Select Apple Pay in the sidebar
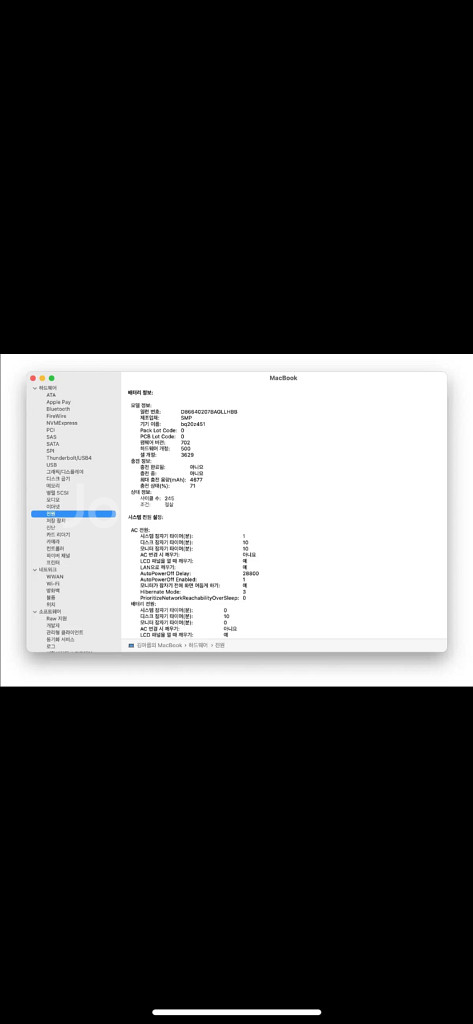 tap(59, 402)
